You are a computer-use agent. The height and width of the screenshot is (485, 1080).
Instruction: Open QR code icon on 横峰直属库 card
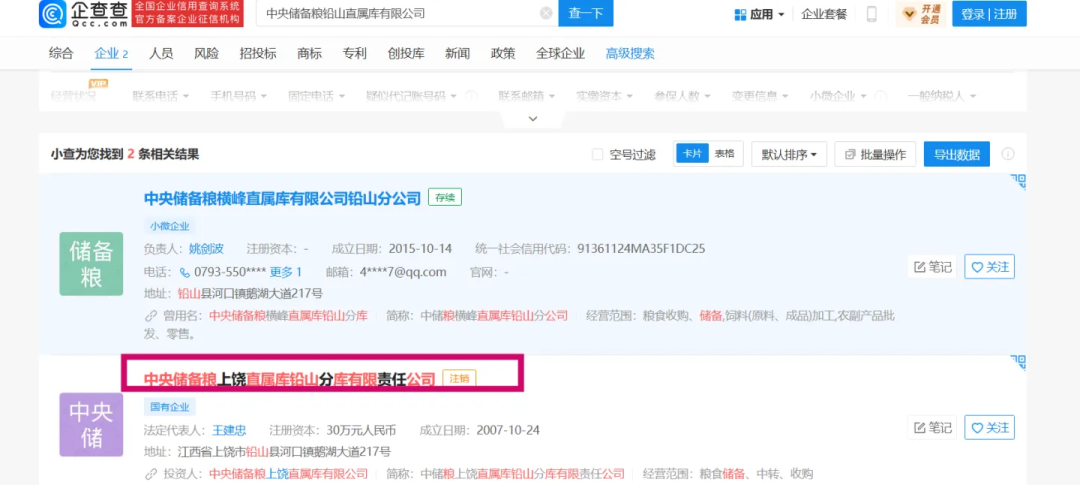[1018, 181]
